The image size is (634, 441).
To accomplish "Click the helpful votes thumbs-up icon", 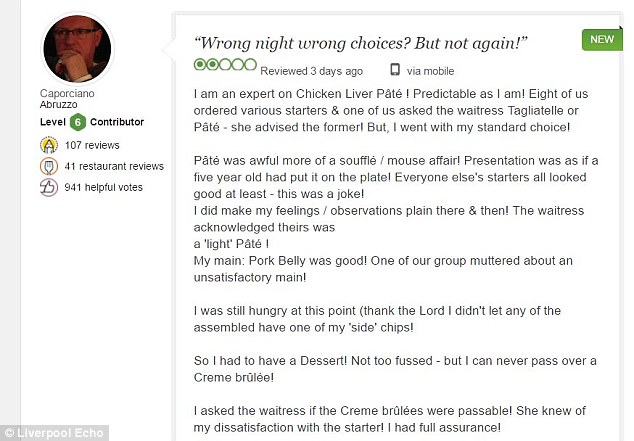I will (49, 187).
